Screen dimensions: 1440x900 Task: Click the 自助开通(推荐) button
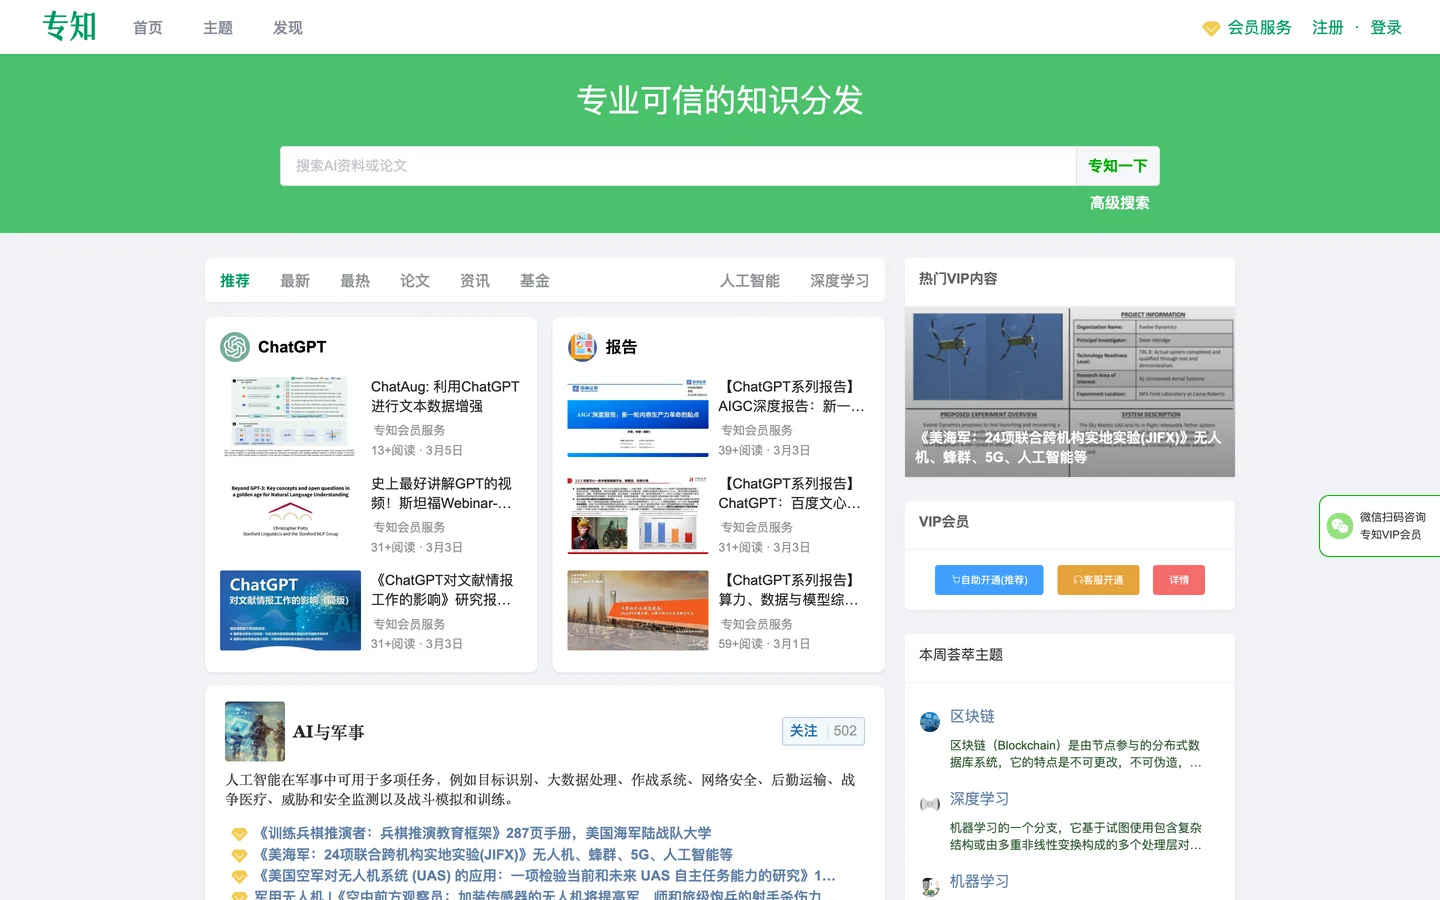[x=989, y=580]
